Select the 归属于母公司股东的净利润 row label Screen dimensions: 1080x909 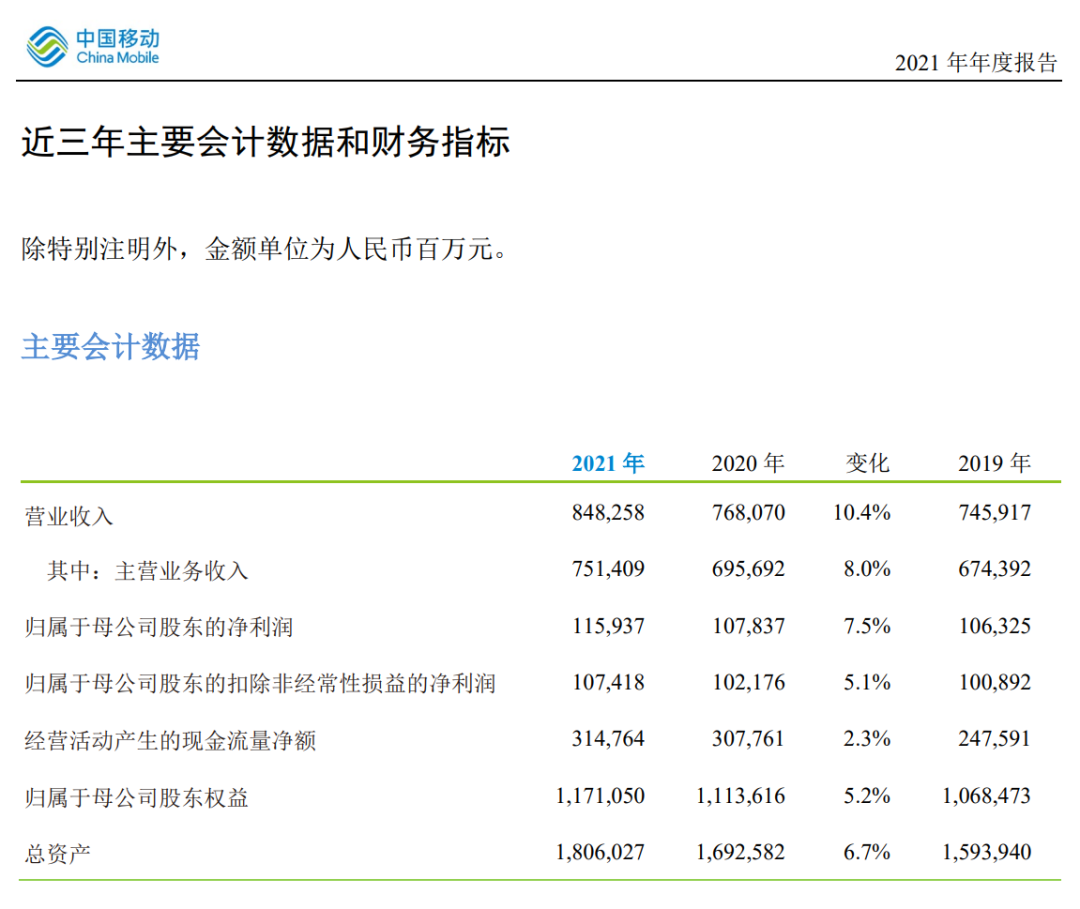[x=159, y=627]
